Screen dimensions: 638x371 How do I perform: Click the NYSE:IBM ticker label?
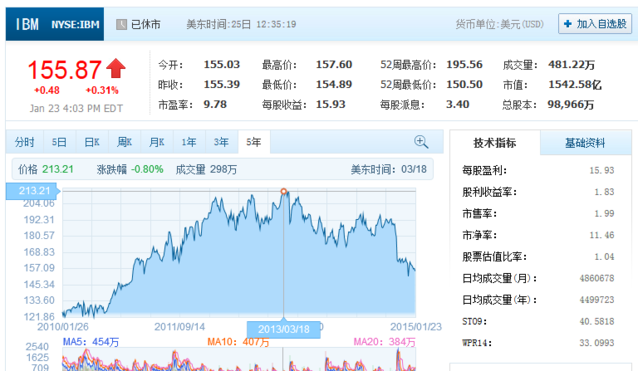tap(75, 24)
